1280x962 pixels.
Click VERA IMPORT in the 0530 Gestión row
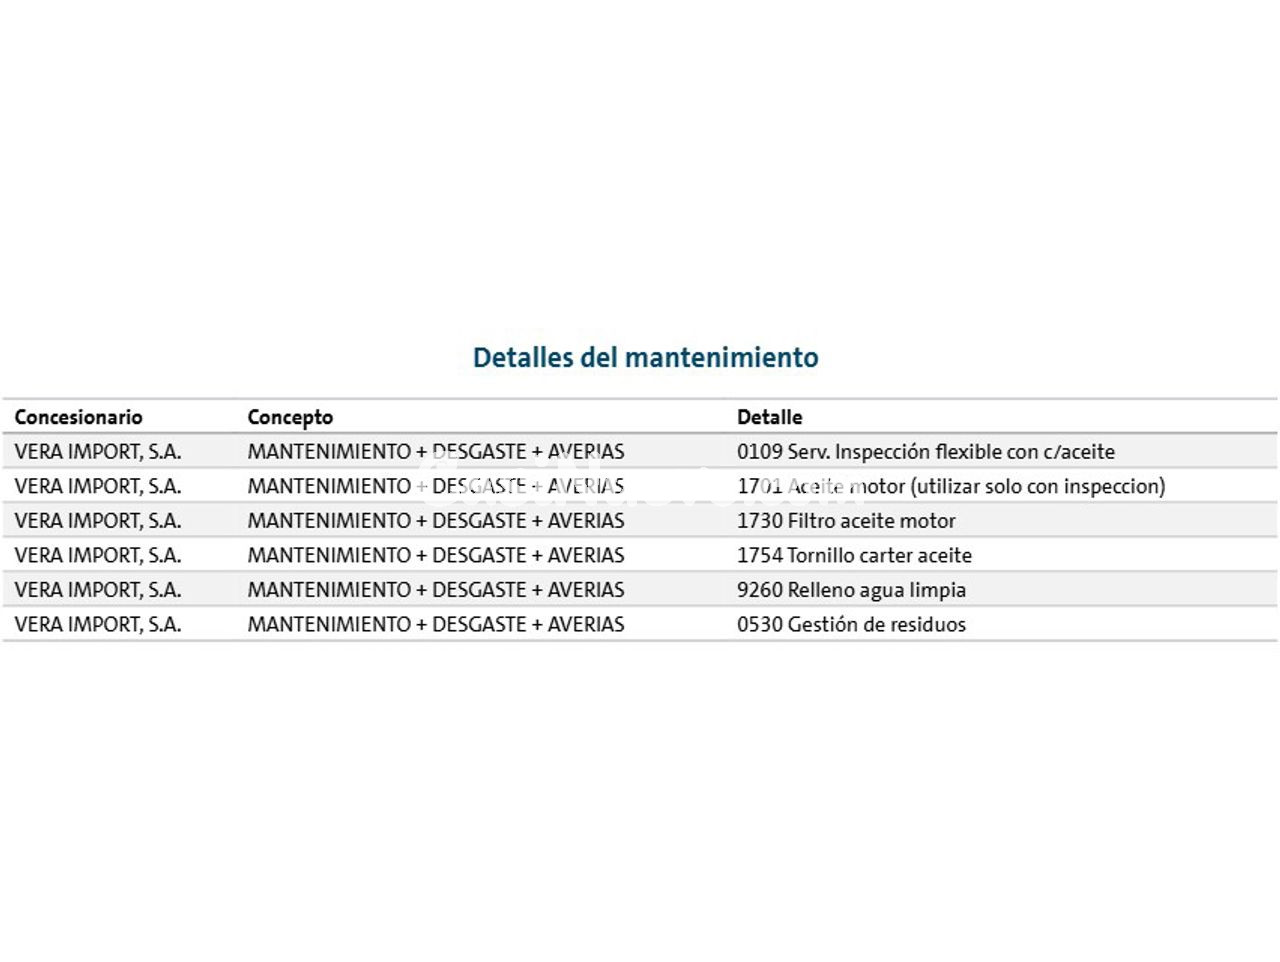pyautogui.click(x=98, y=625)
